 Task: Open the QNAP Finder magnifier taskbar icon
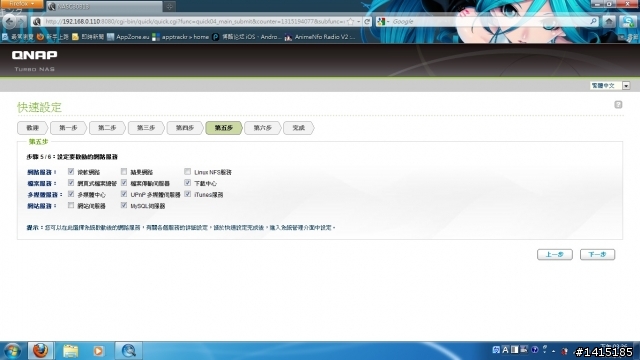click(129, 351)
